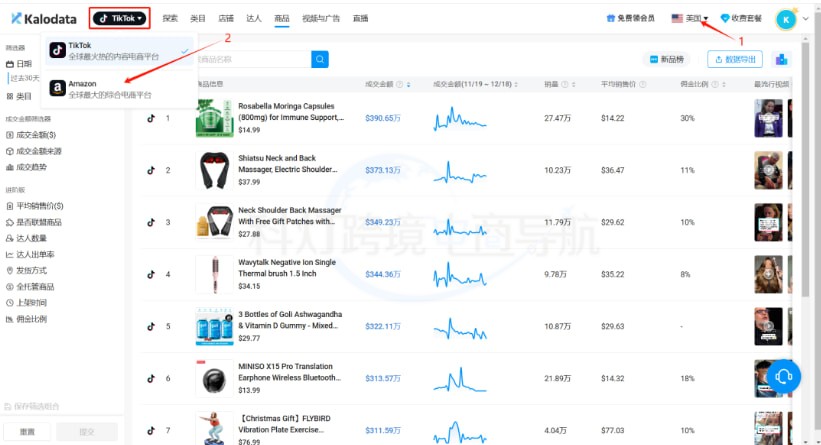
Task: Click the blue search magnifier button
Action: [320, 59]
